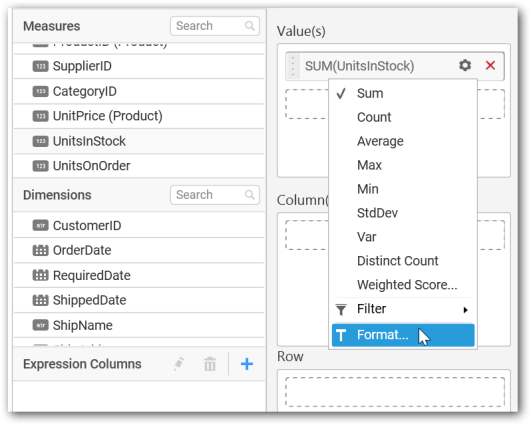The width and height of the screenshot is (531, 425).
Task: Click the OrderDate calendar icon
Action: coord(40,250)
